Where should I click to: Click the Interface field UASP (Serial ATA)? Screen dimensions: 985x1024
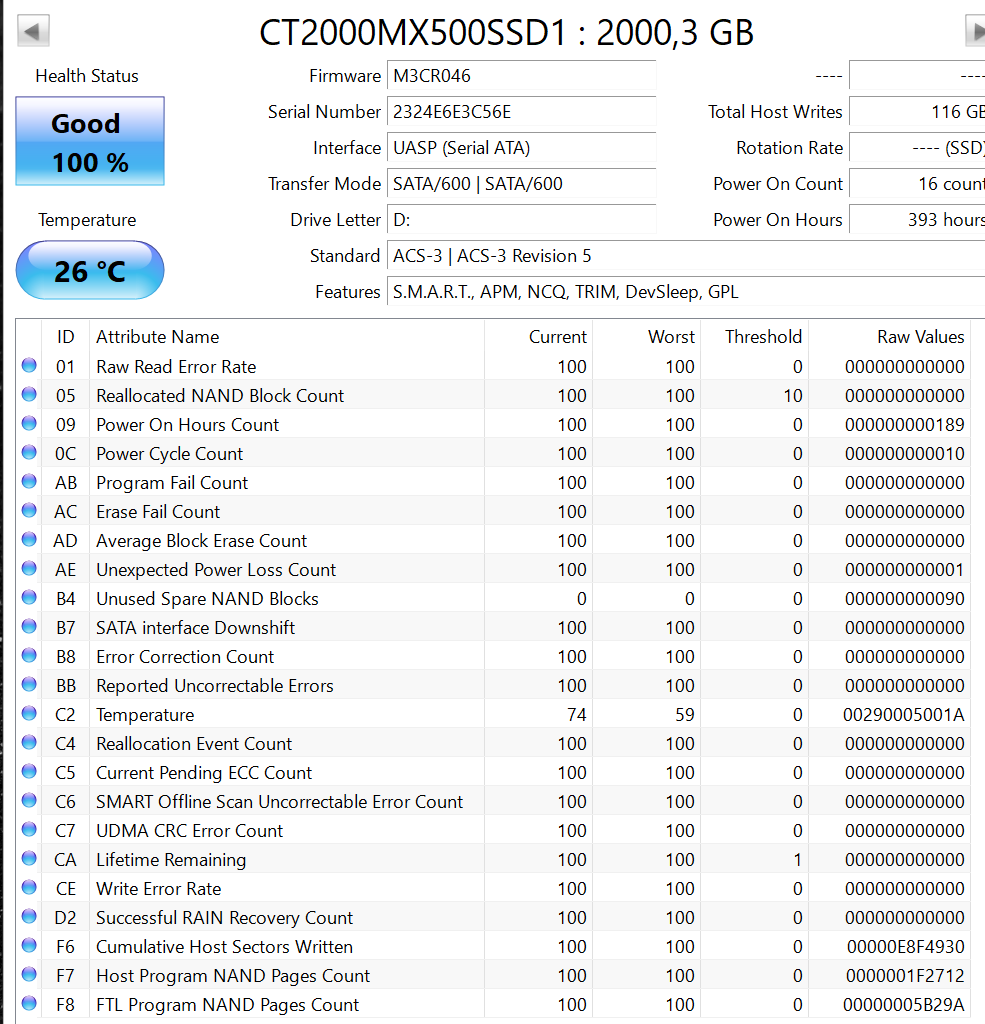[522, 148]
